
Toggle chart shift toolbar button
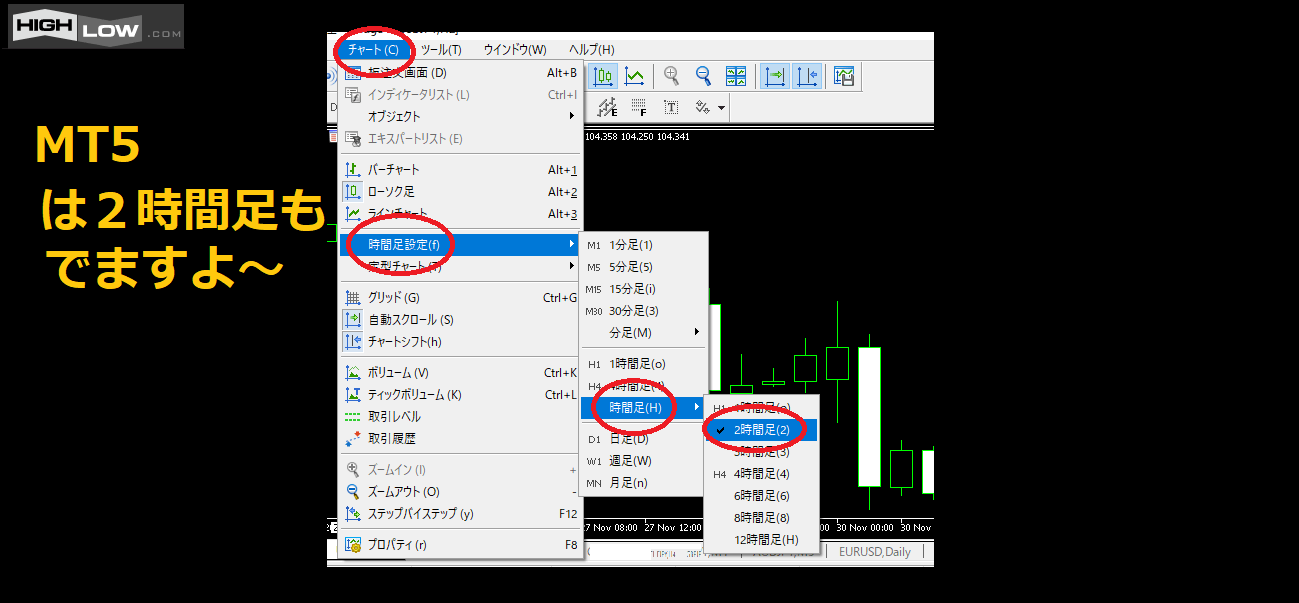click(807, 77)
